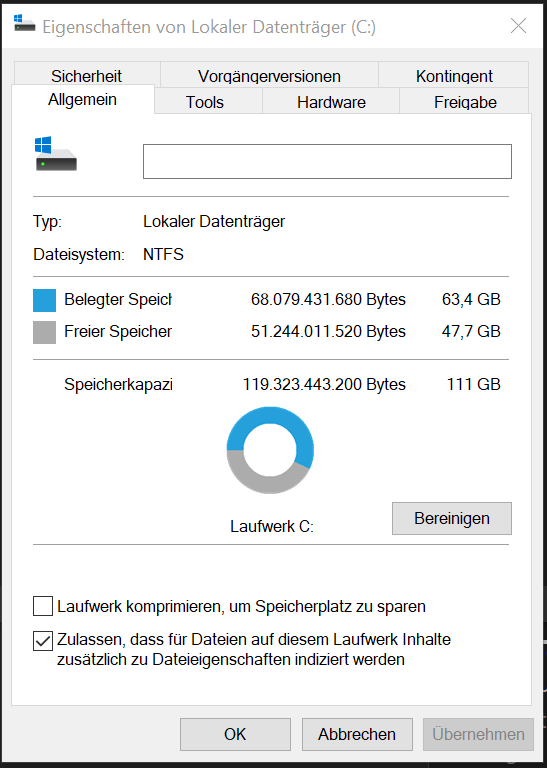Image resolution: width=547 pixels, height=768 pixels.
Task: Click the Übernehmen button
Action: point(478,734)
